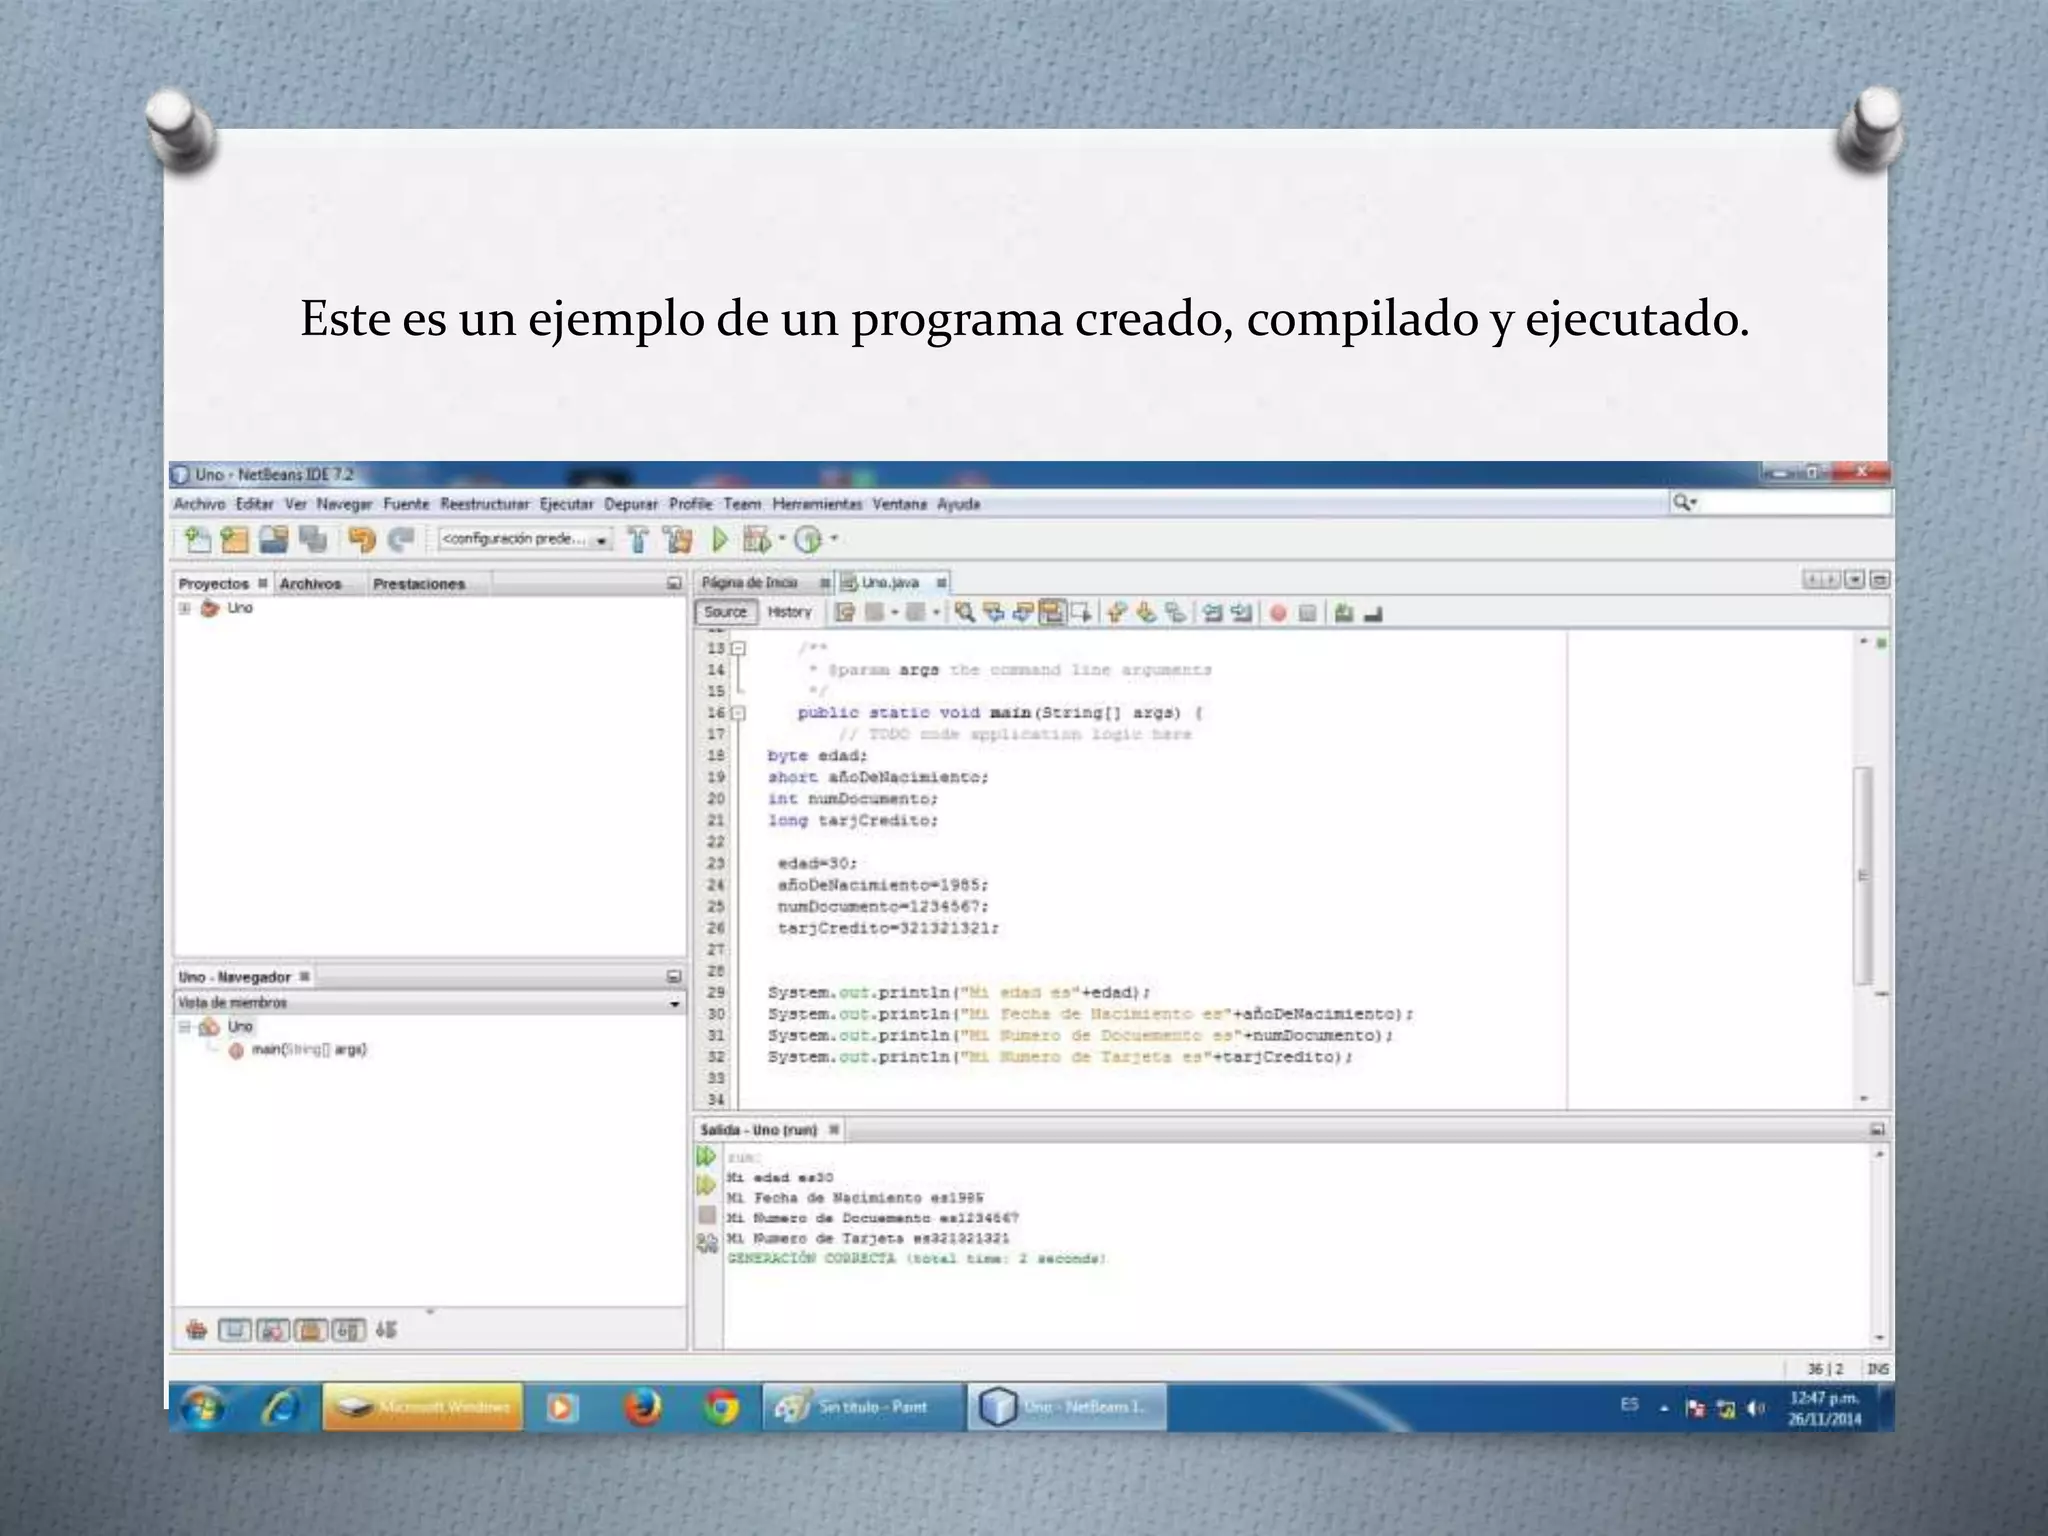Click the History view button

coord(790,612)
